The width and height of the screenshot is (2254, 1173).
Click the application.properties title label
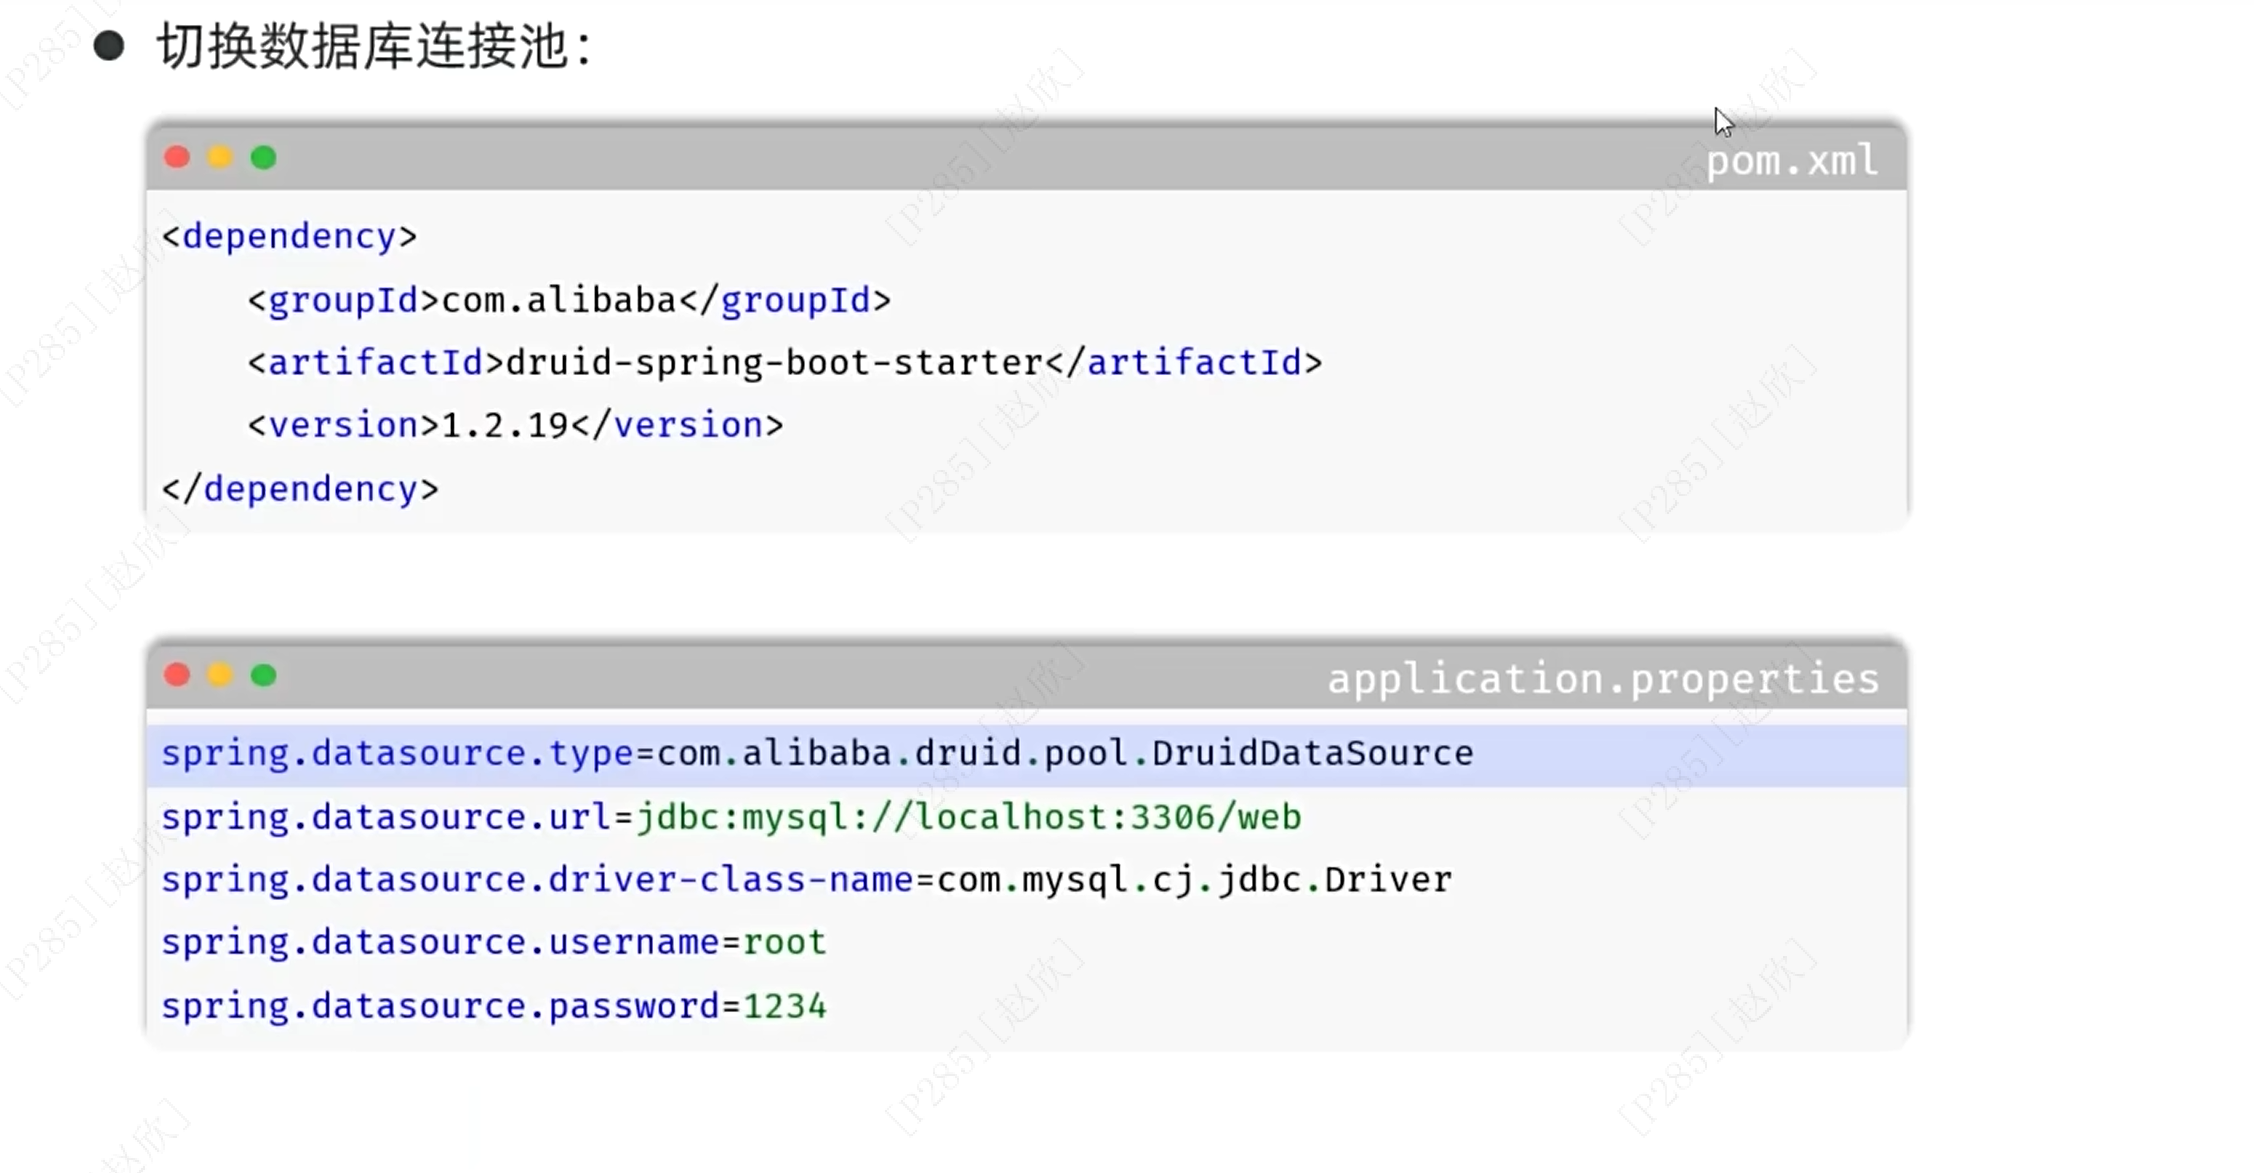[x=1603, y=679]
